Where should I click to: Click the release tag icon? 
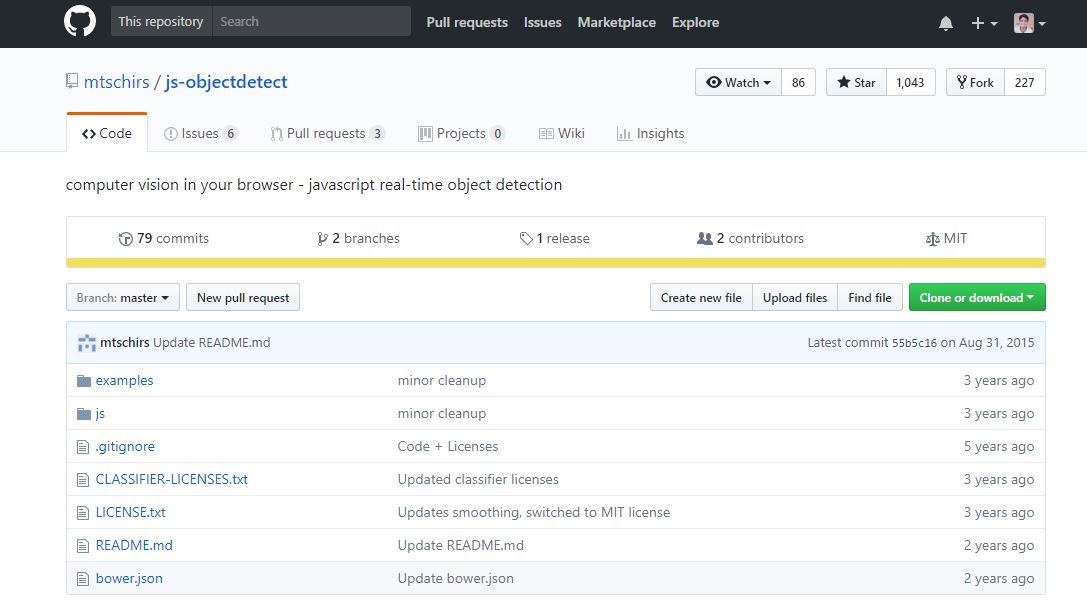point(526,239)
